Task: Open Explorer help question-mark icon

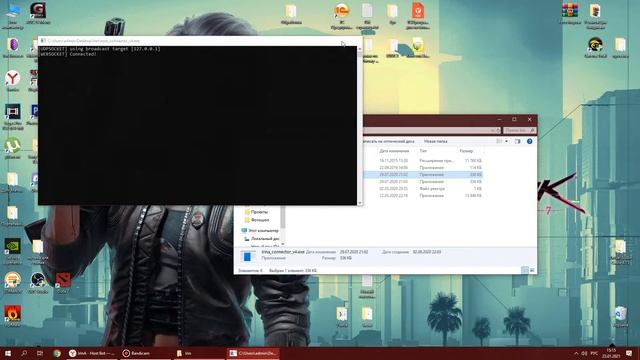Action: 529,141
